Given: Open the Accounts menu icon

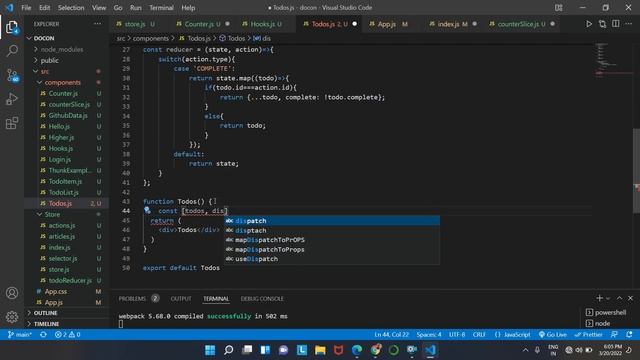Looking at the screenshot, I should (x=12, y=293).
